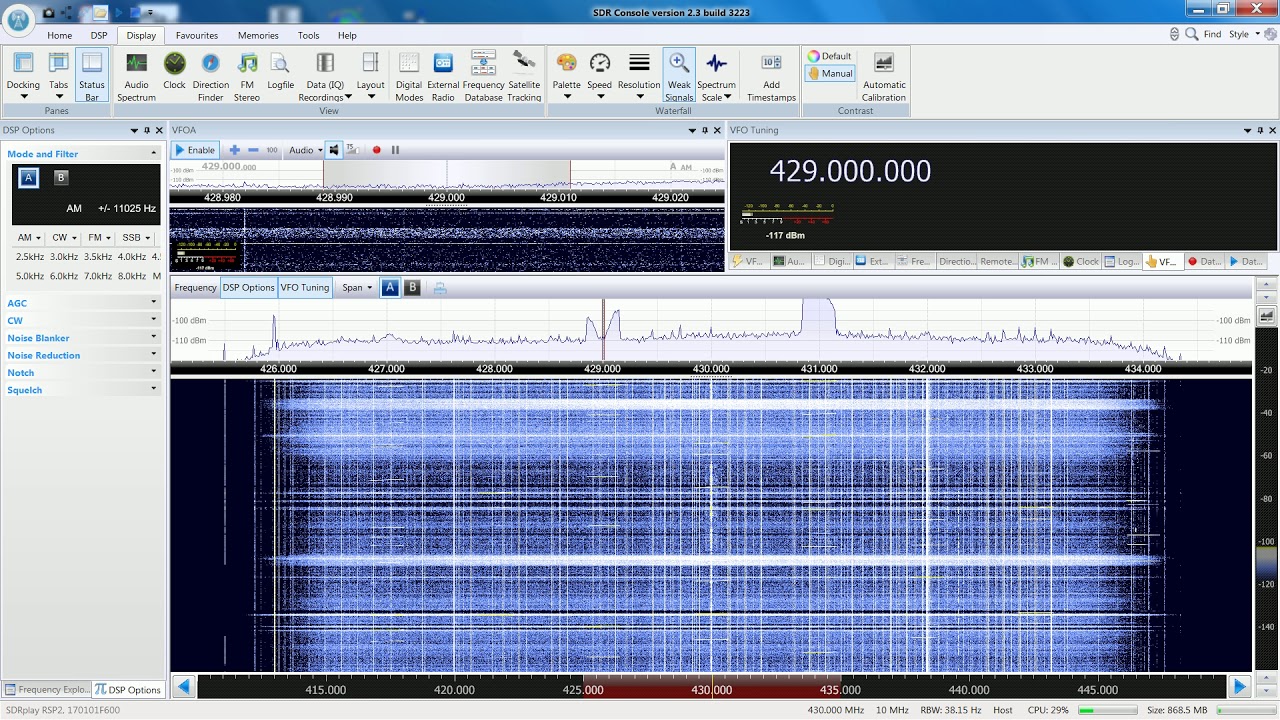
Task: Open the Spectrum Scale dropdown
Action: (x=716, y=75)
